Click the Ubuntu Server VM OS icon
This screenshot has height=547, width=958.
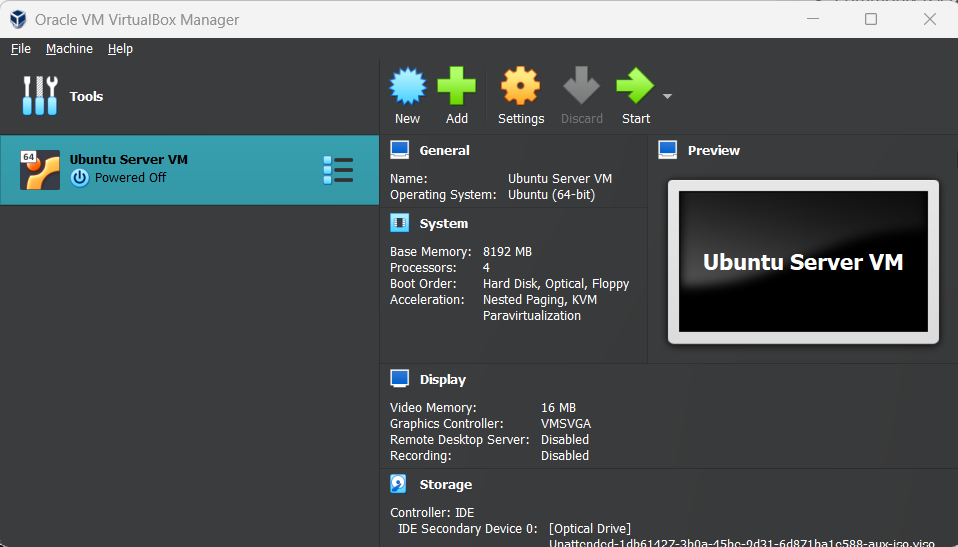pyautogui.click(x=40, y=170)
